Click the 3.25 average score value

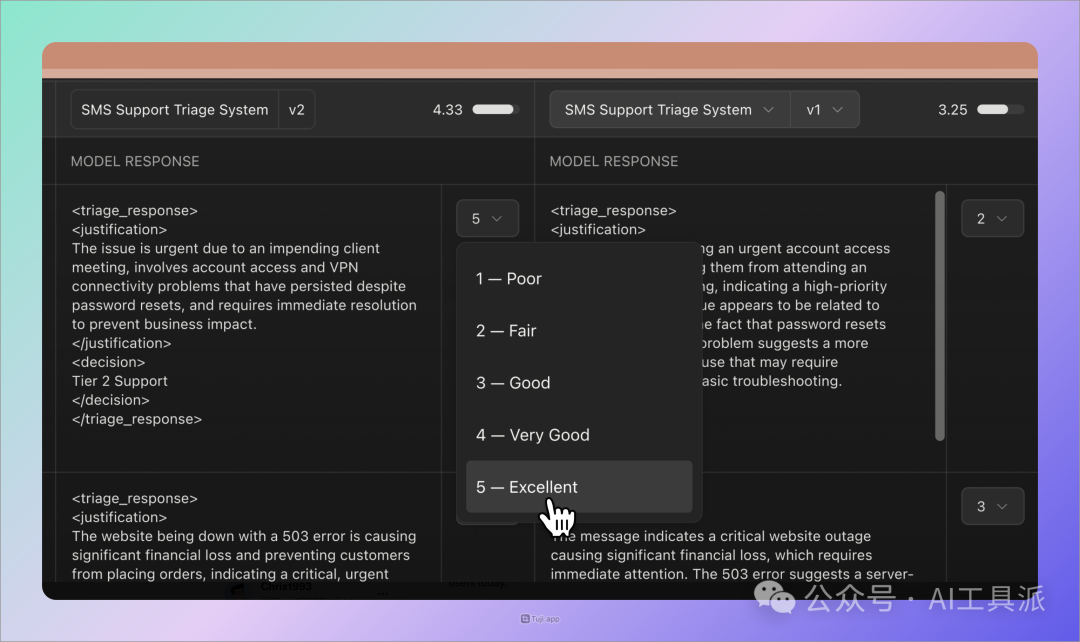click(953, 110)
